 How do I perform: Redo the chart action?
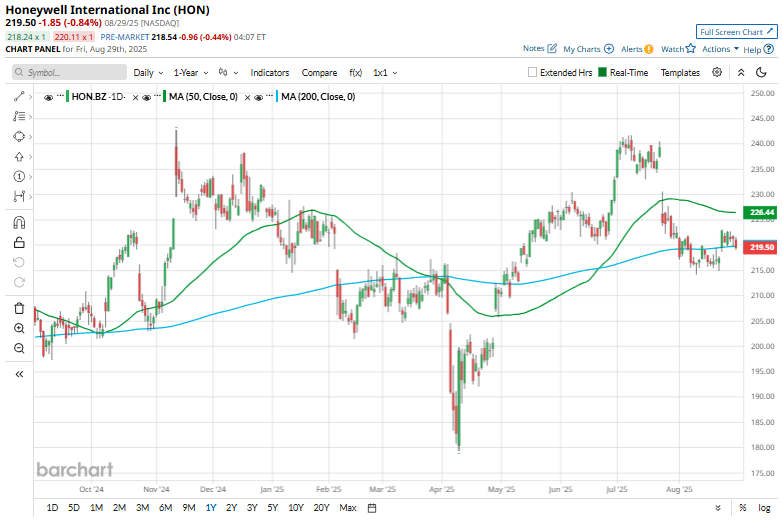(19, 282)
